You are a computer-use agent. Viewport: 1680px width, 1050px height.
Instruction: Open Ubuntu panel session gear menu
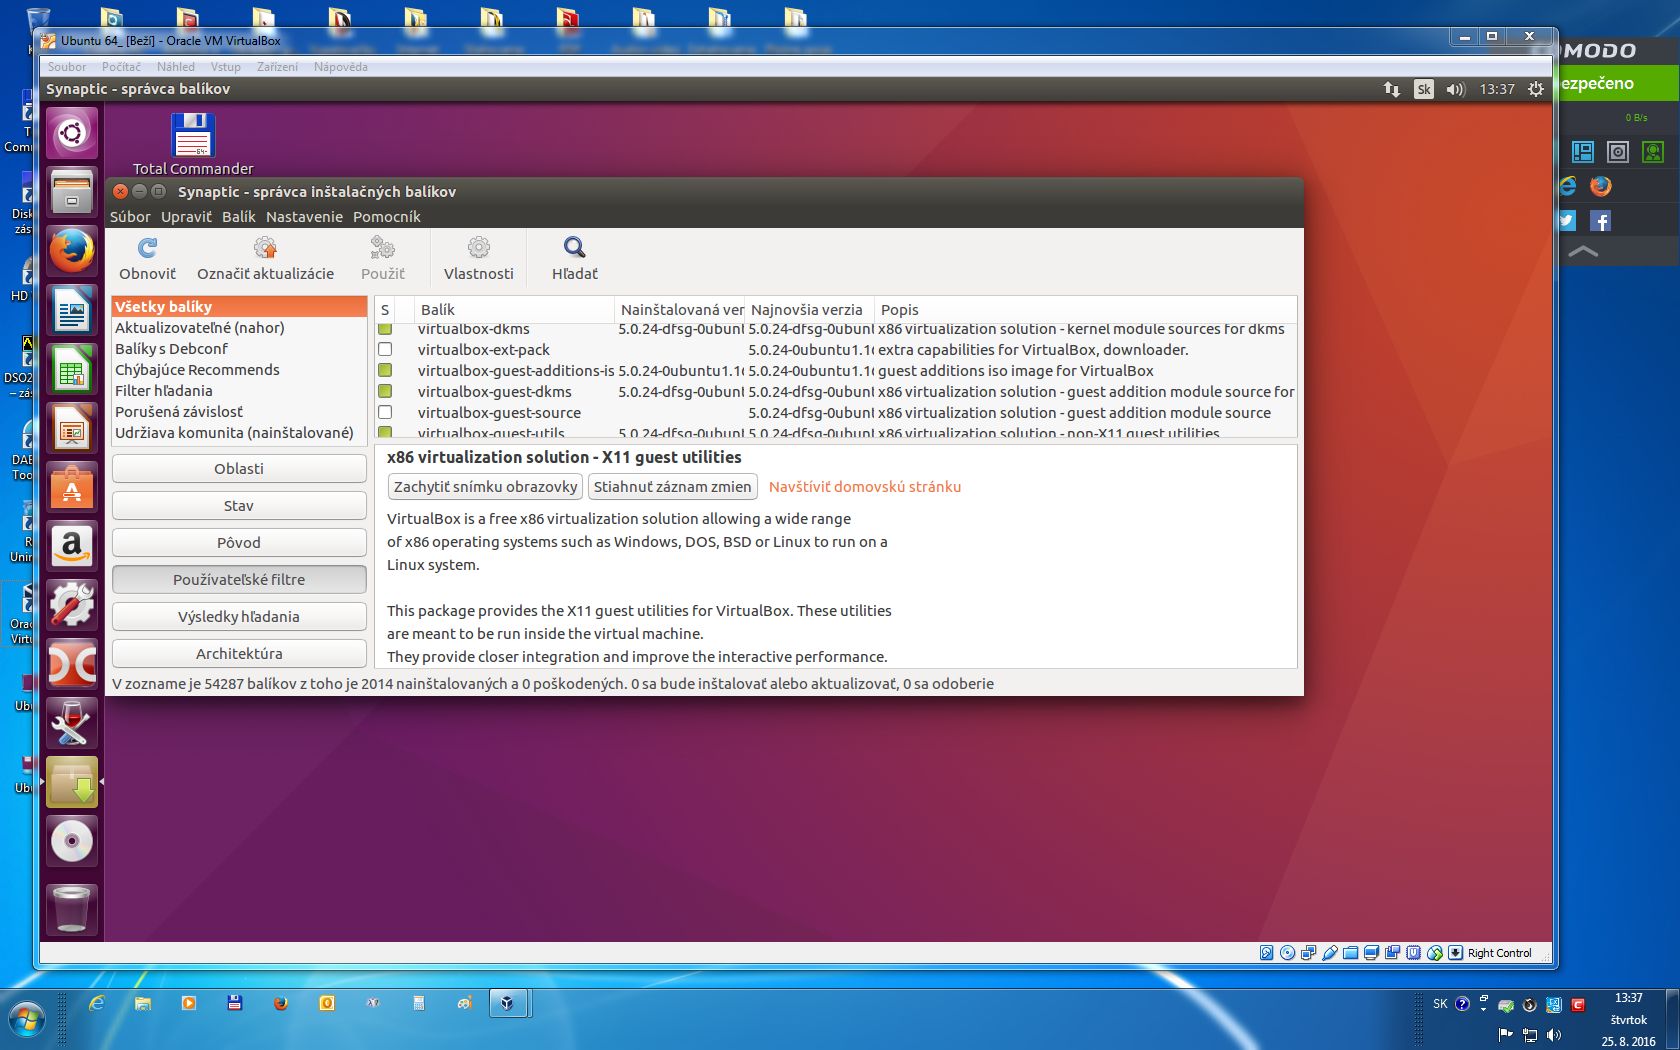tap(1536, 89)
